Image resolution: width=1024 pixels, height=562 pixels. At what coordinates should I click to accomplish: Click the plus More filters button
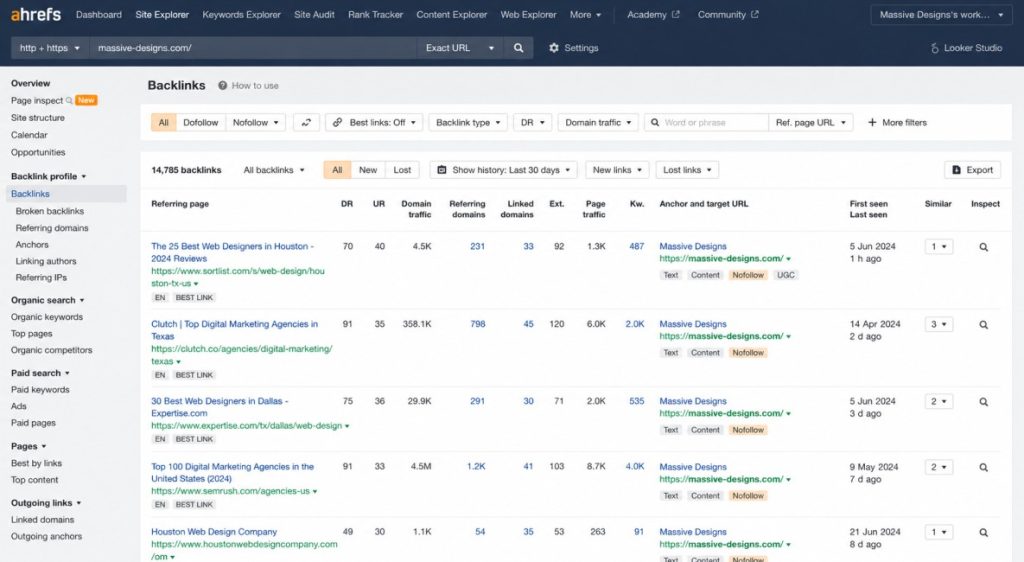[897, 123]
